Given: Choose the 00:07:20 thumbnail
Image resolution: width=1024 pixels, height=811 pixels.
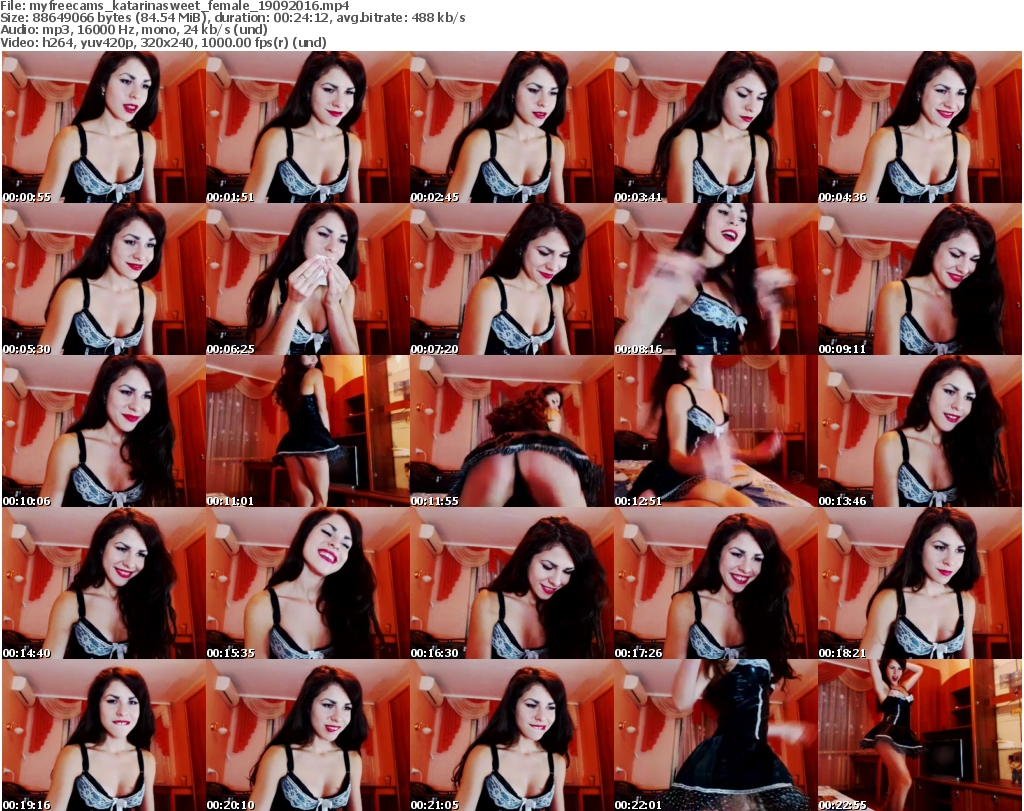Looking at the screenshot, I should coord(511,279).
